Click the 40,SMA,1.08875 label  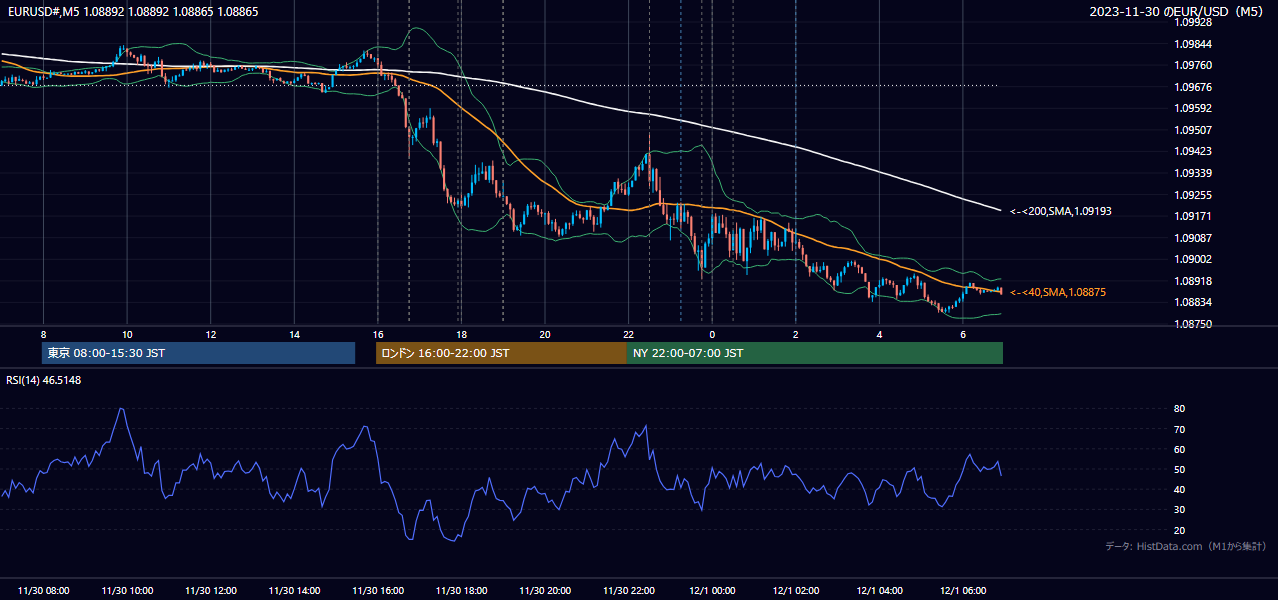1058,292
